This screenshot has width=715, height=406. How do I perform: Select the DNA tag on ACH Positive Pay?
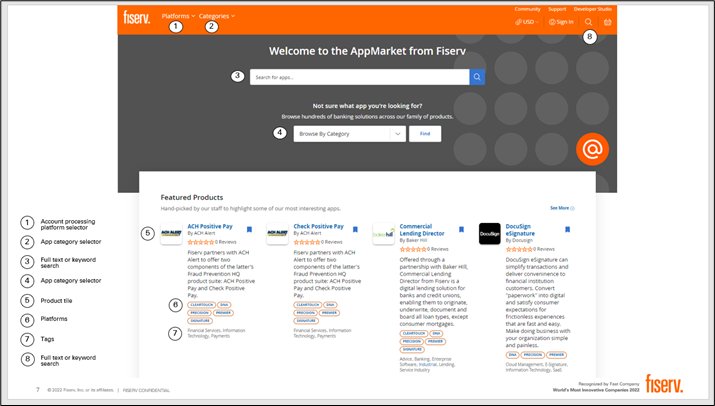[224, 305]
